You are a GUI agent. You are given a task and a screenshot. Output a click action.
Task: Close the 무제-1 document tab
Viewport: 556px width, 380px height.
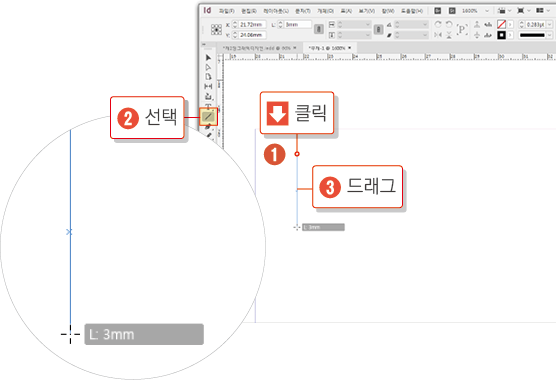(350, 48)
